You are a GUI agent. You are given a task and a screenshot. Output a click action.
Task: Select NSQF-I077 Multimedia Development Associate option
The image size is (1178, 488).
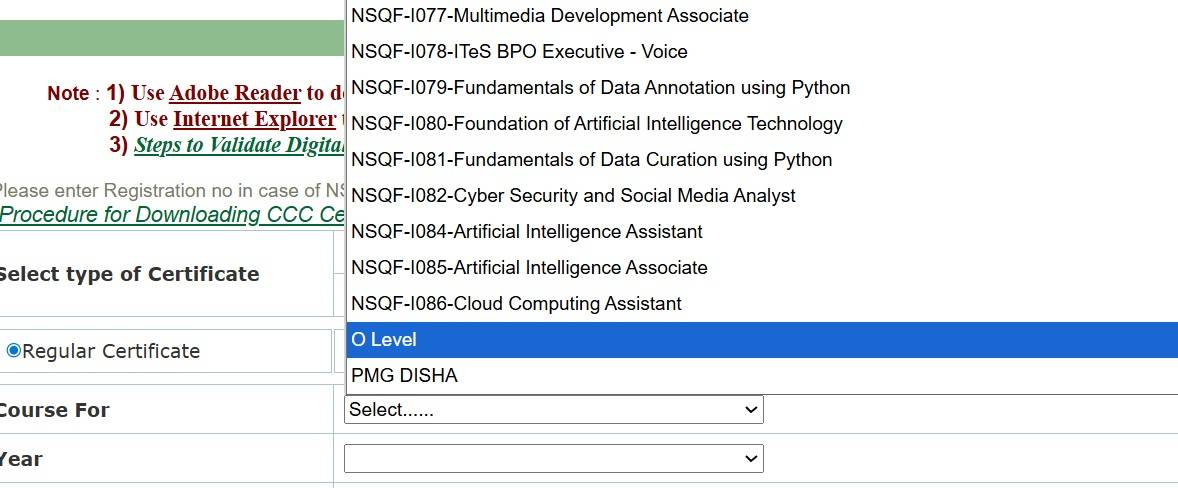tap(550, 16)
